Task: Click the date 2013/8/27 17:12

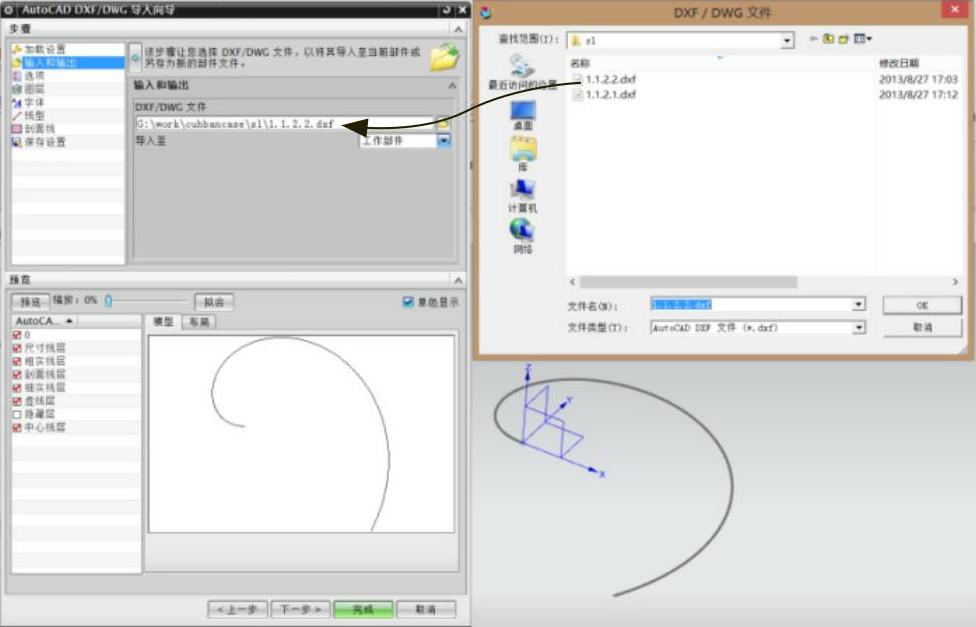Action: (x=918, y=95)
